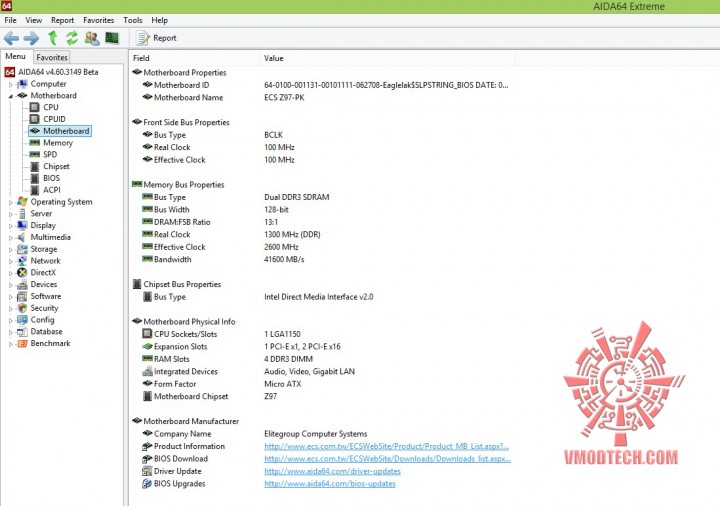Click the Benchmark icon in tree

[22, 343]
